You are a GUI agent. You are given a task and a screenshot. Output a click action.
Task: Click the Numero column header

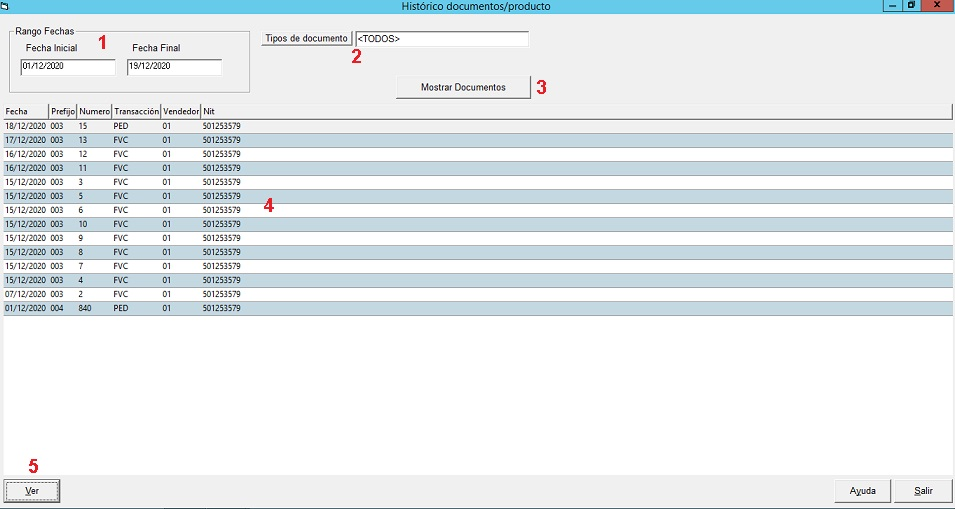coord(94,112)
